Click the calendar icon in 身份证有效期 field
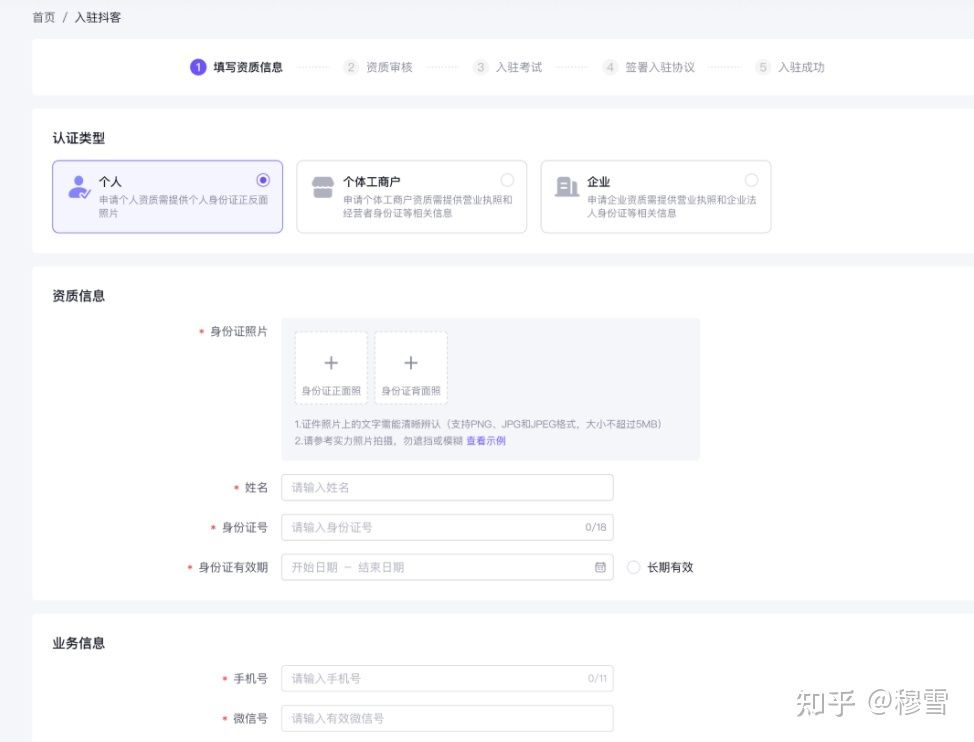 pos(601,567)
